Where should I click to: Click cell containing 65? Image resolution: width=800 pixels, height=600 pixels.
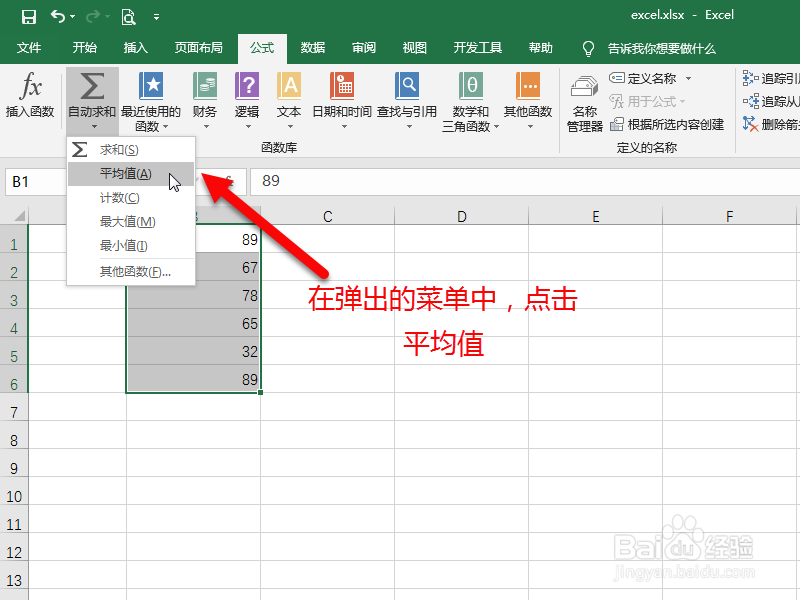point(194,323)
